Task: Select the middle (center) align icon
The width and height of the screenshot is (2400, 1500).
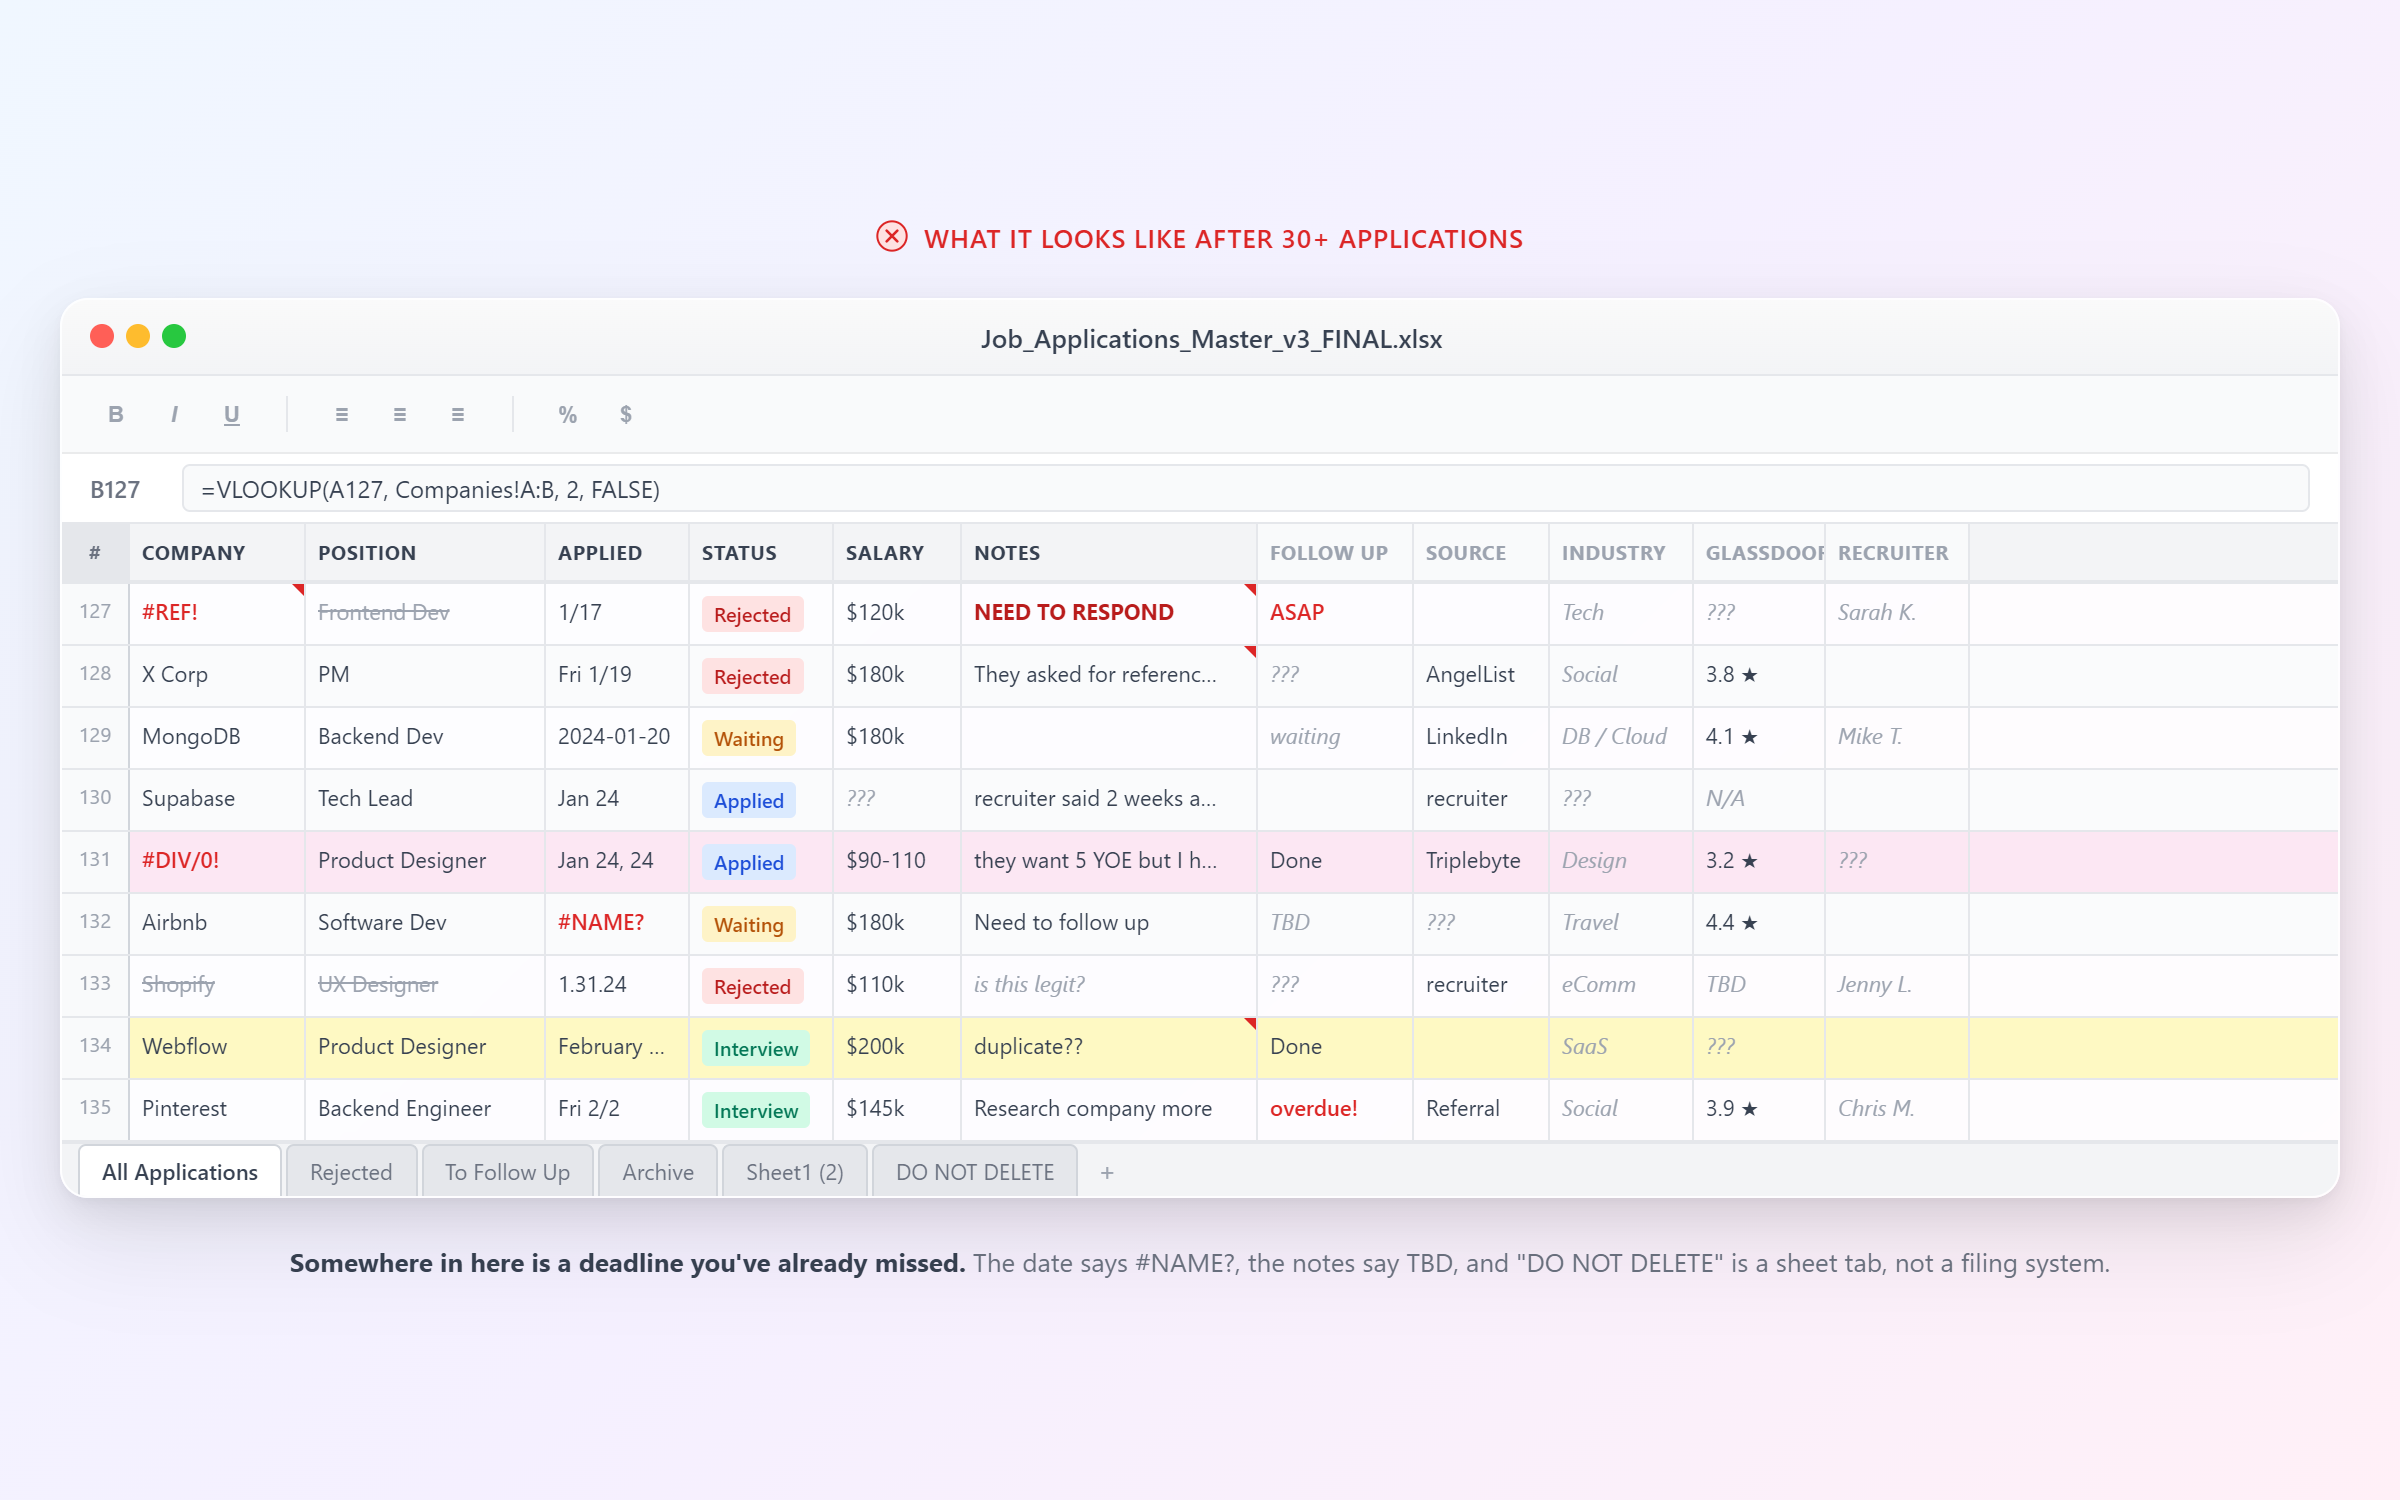Action: [x=400, y=414]
